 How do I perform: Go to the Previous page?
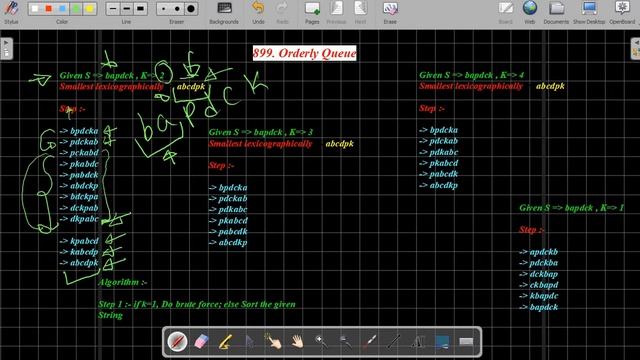click(336, 12)
